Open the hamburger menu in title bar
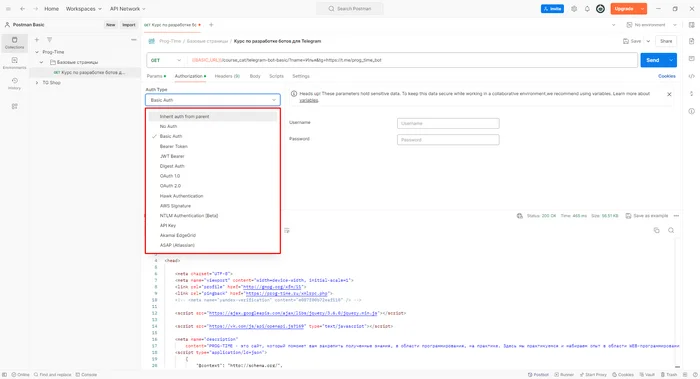The height and width of the screenshot is (379, 700). (x=8, y=9)
